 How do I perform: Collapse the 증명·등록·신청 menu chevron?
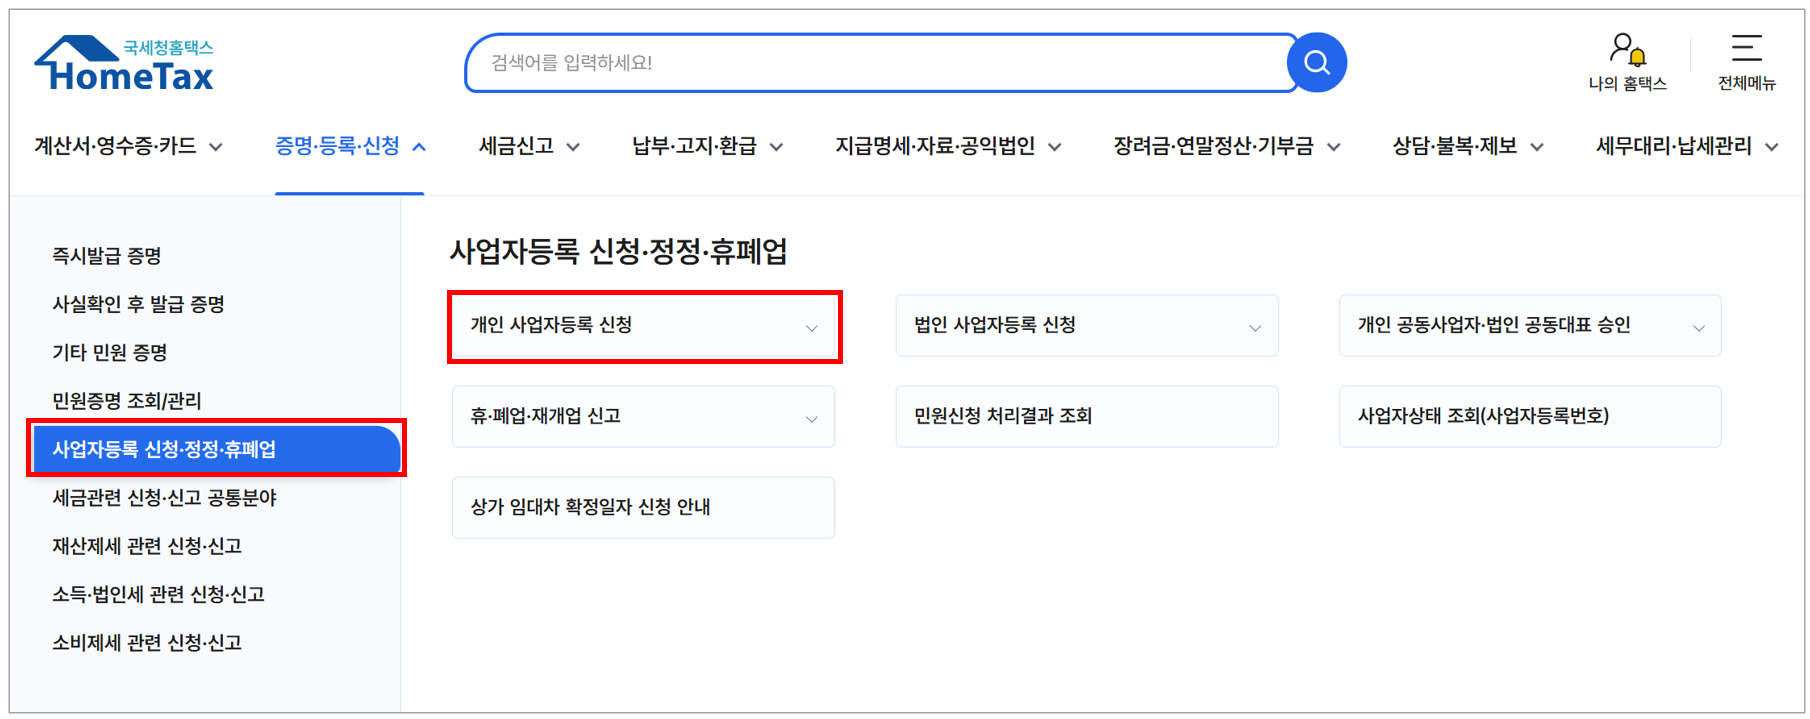pos(419,145)
